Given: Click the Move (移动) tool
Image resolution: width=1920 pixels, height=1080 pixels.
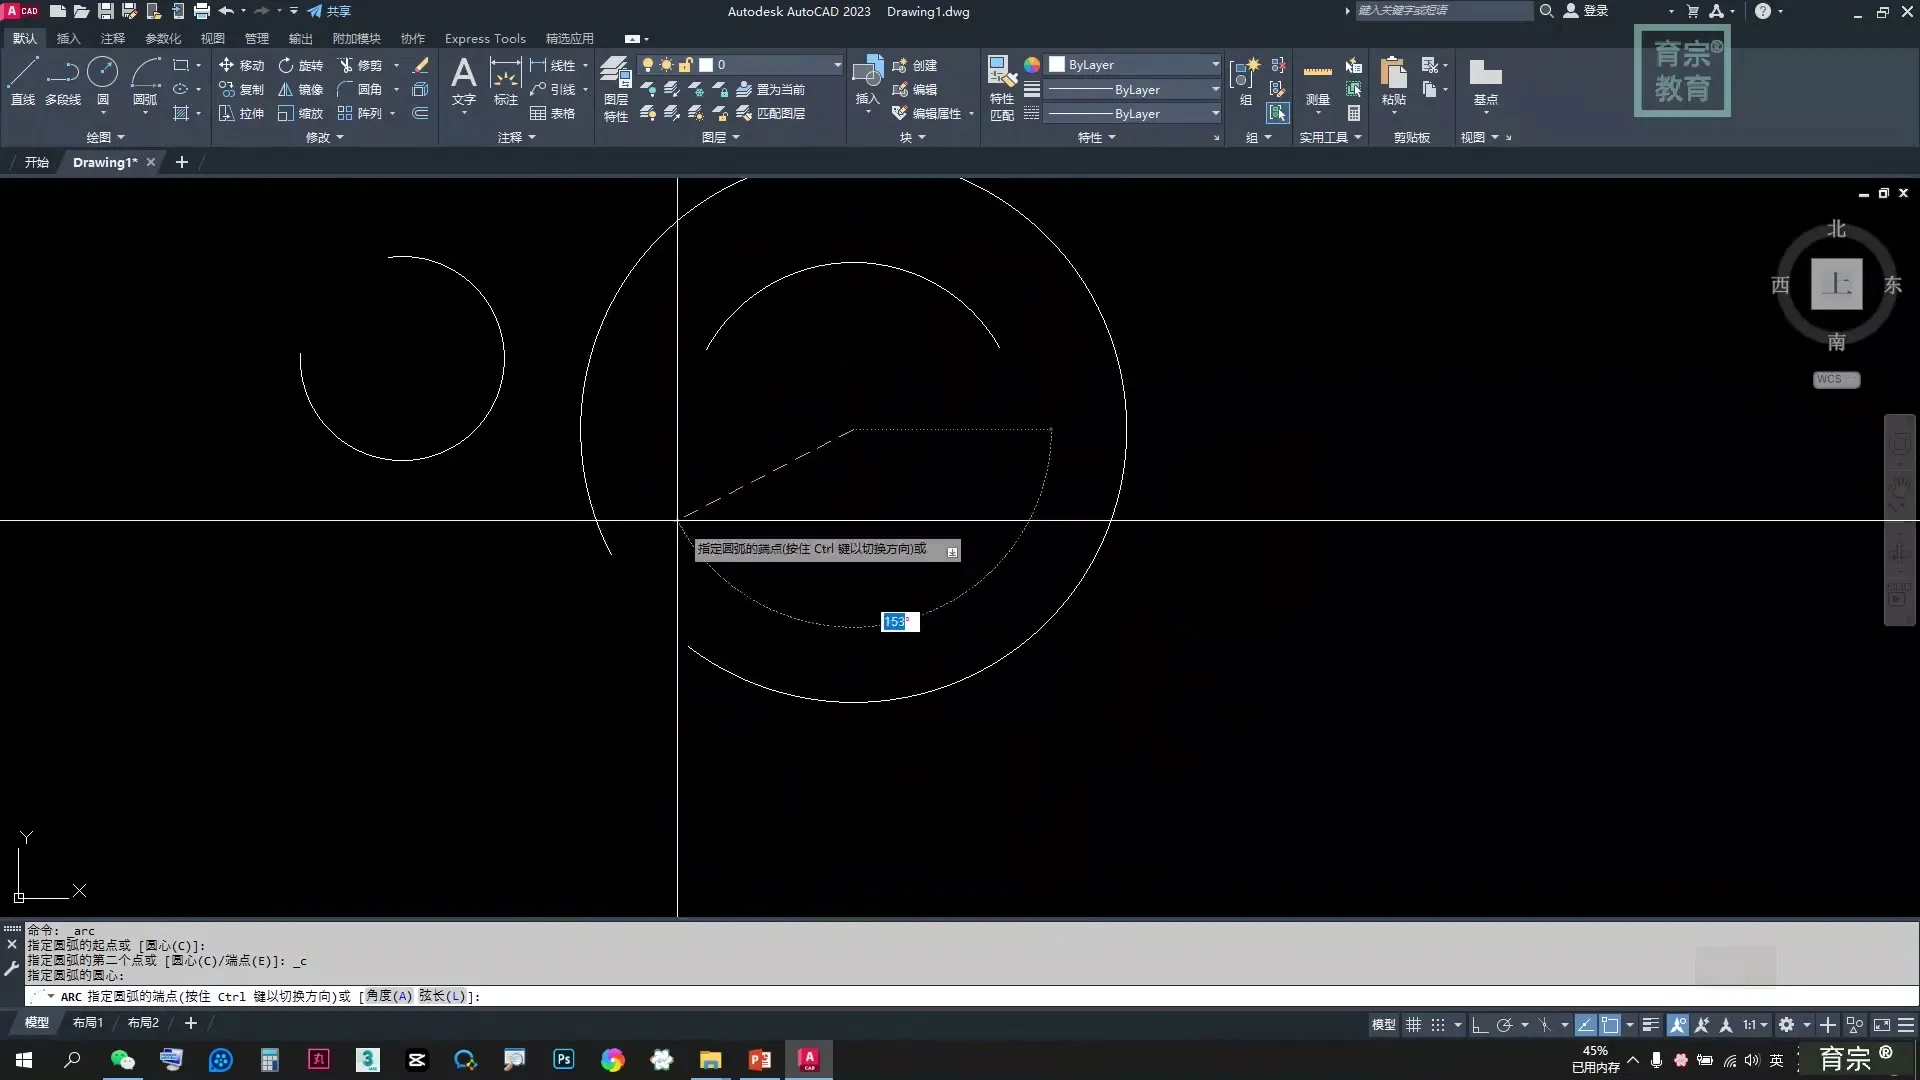Looking at the screenshot, I should [x=241, y=65].
